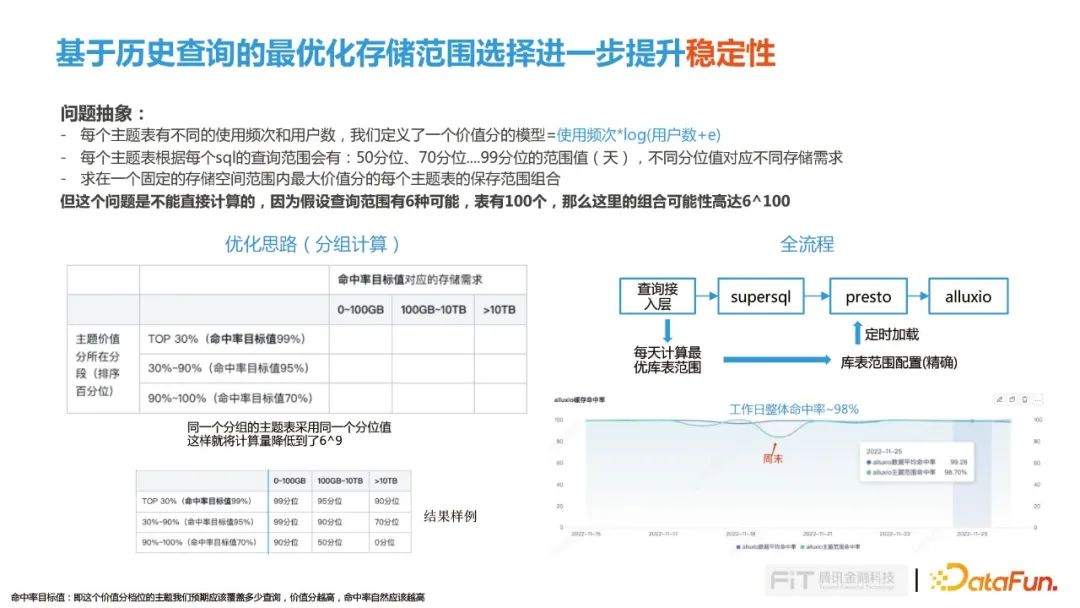This screenshot has width=1080, height=608.
Task: Click the blue formula 使用频次*log(用户数+e)
Action: (638, 134)
